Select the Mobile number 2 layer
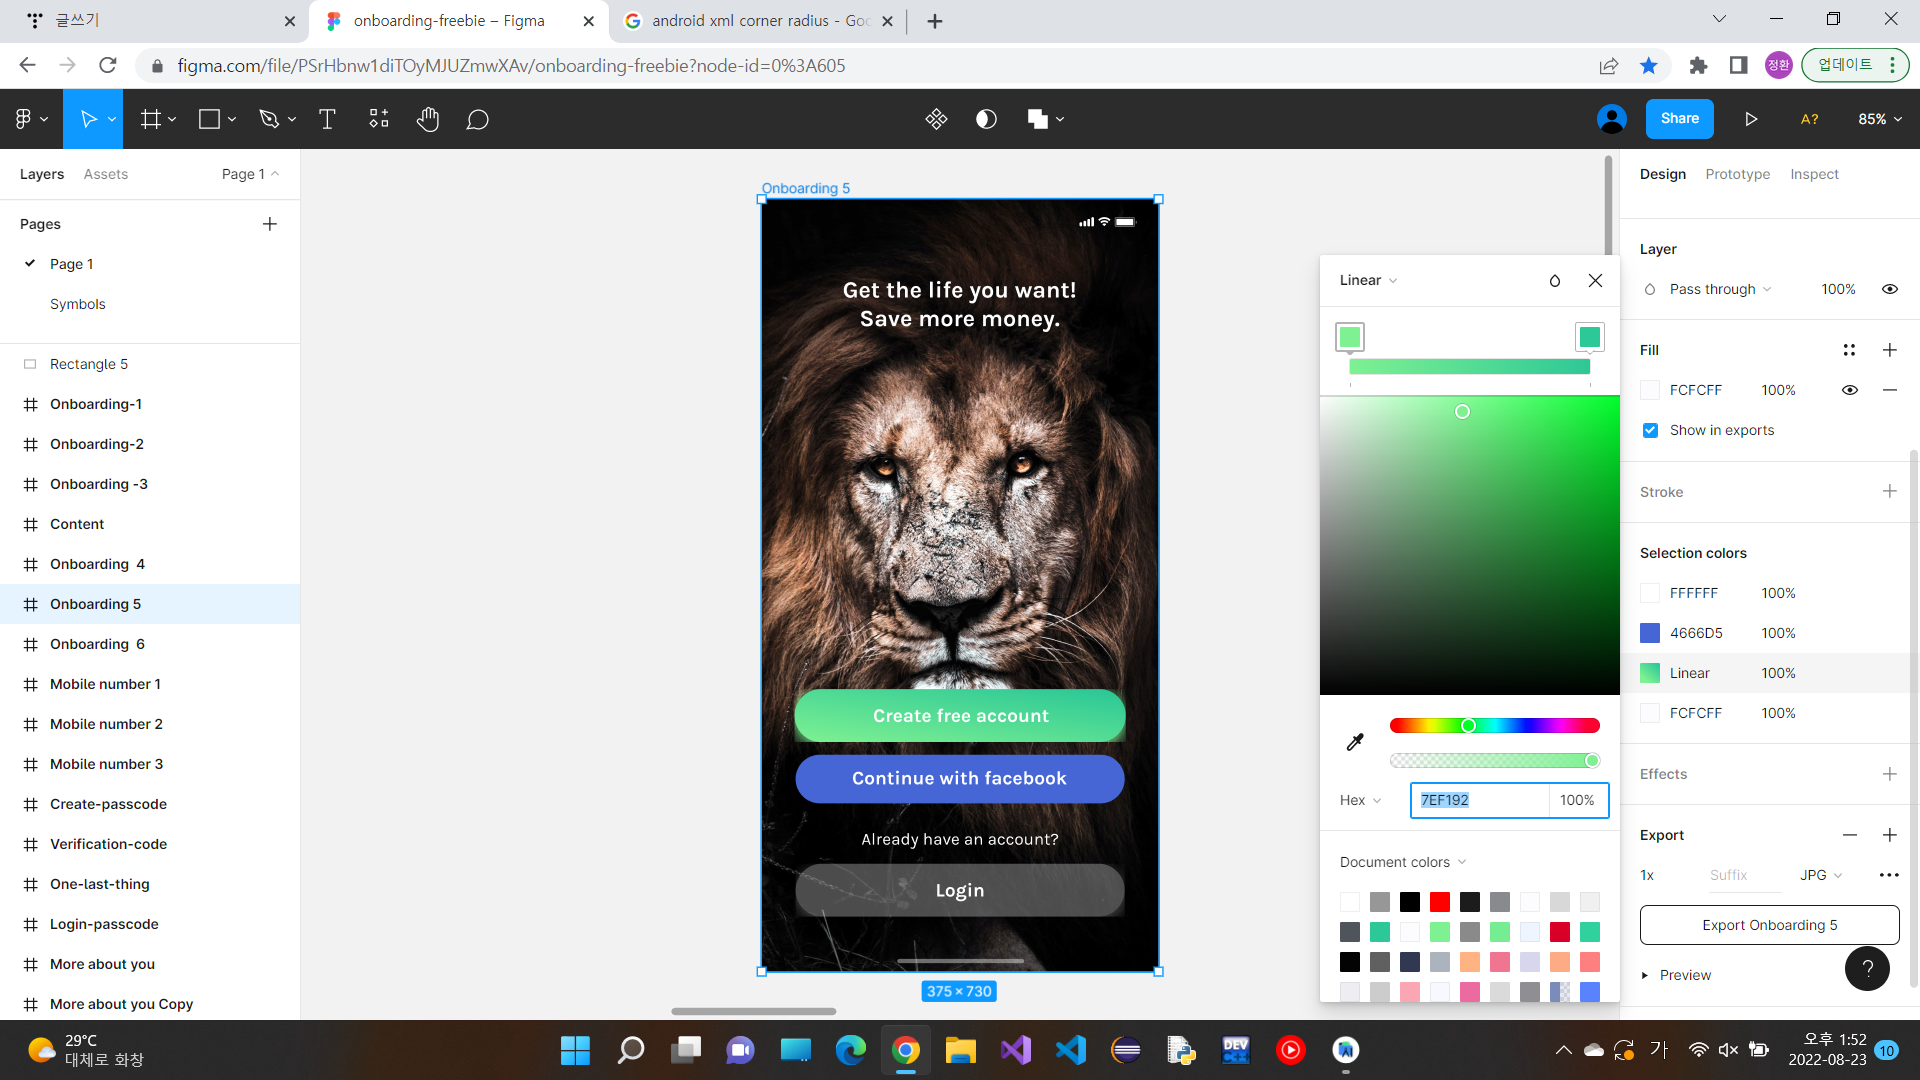The image size is (1920, 1080). tap(106, 724)
